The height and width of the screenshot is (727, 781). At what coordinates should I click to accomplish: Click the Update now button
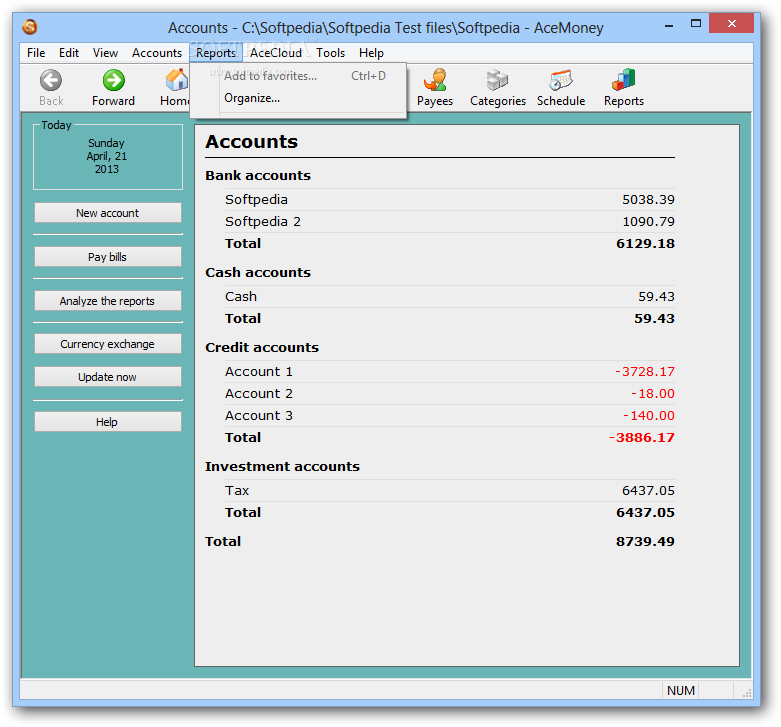click(108, 377)
